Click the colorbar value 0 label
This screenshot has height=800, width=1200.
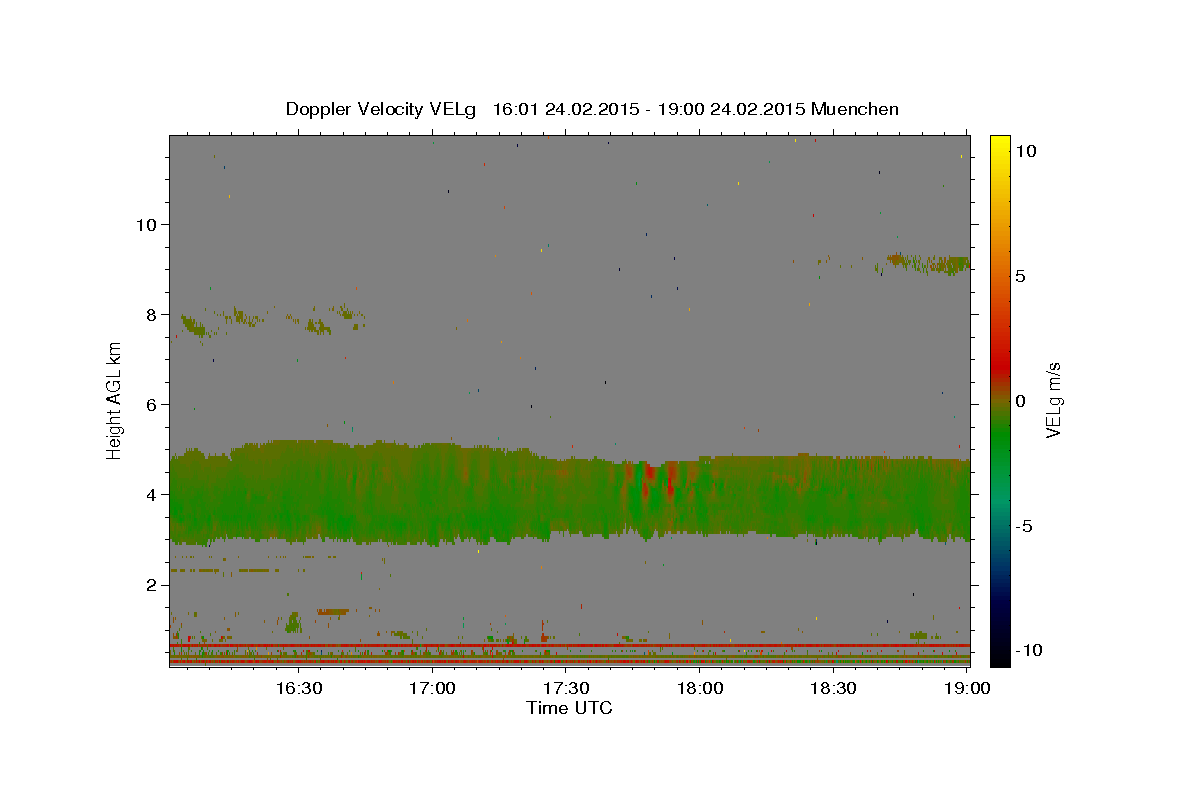(1020, 401)
